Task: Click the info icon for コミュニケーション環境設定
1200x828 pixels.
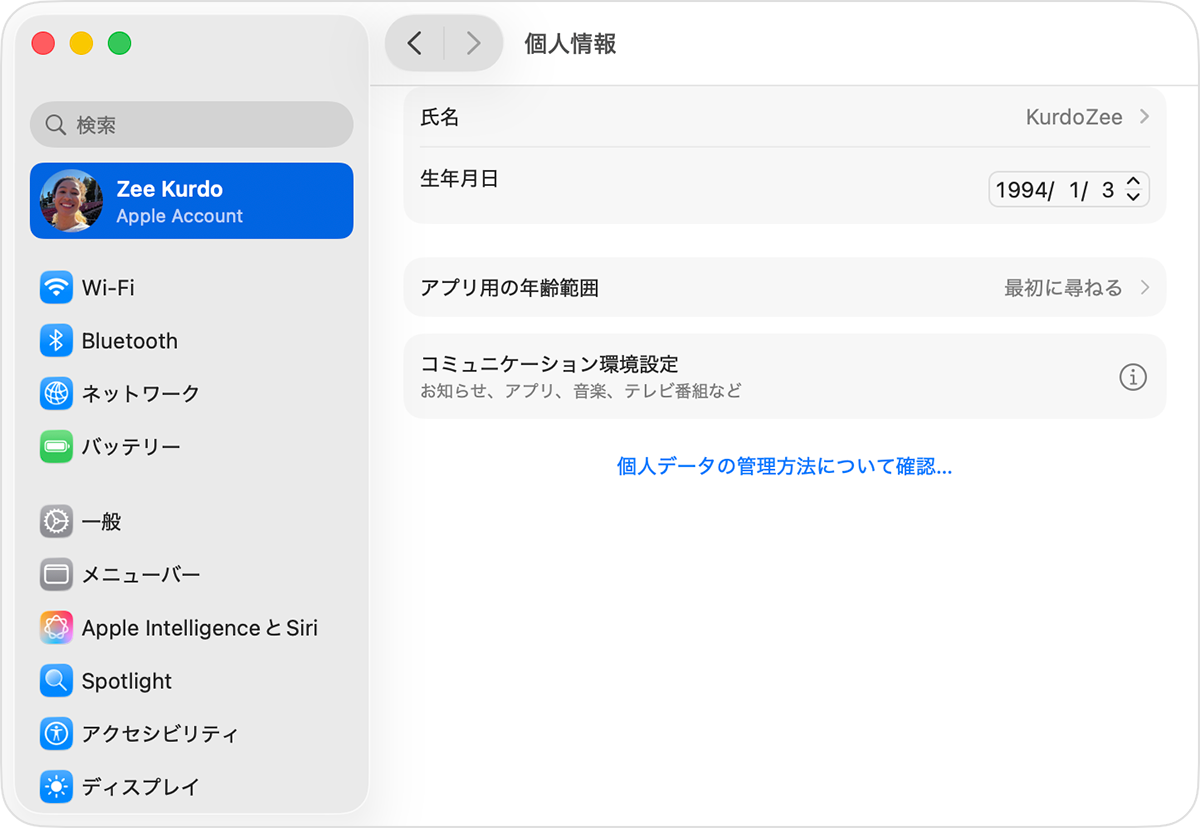Action: (1132, 377)
